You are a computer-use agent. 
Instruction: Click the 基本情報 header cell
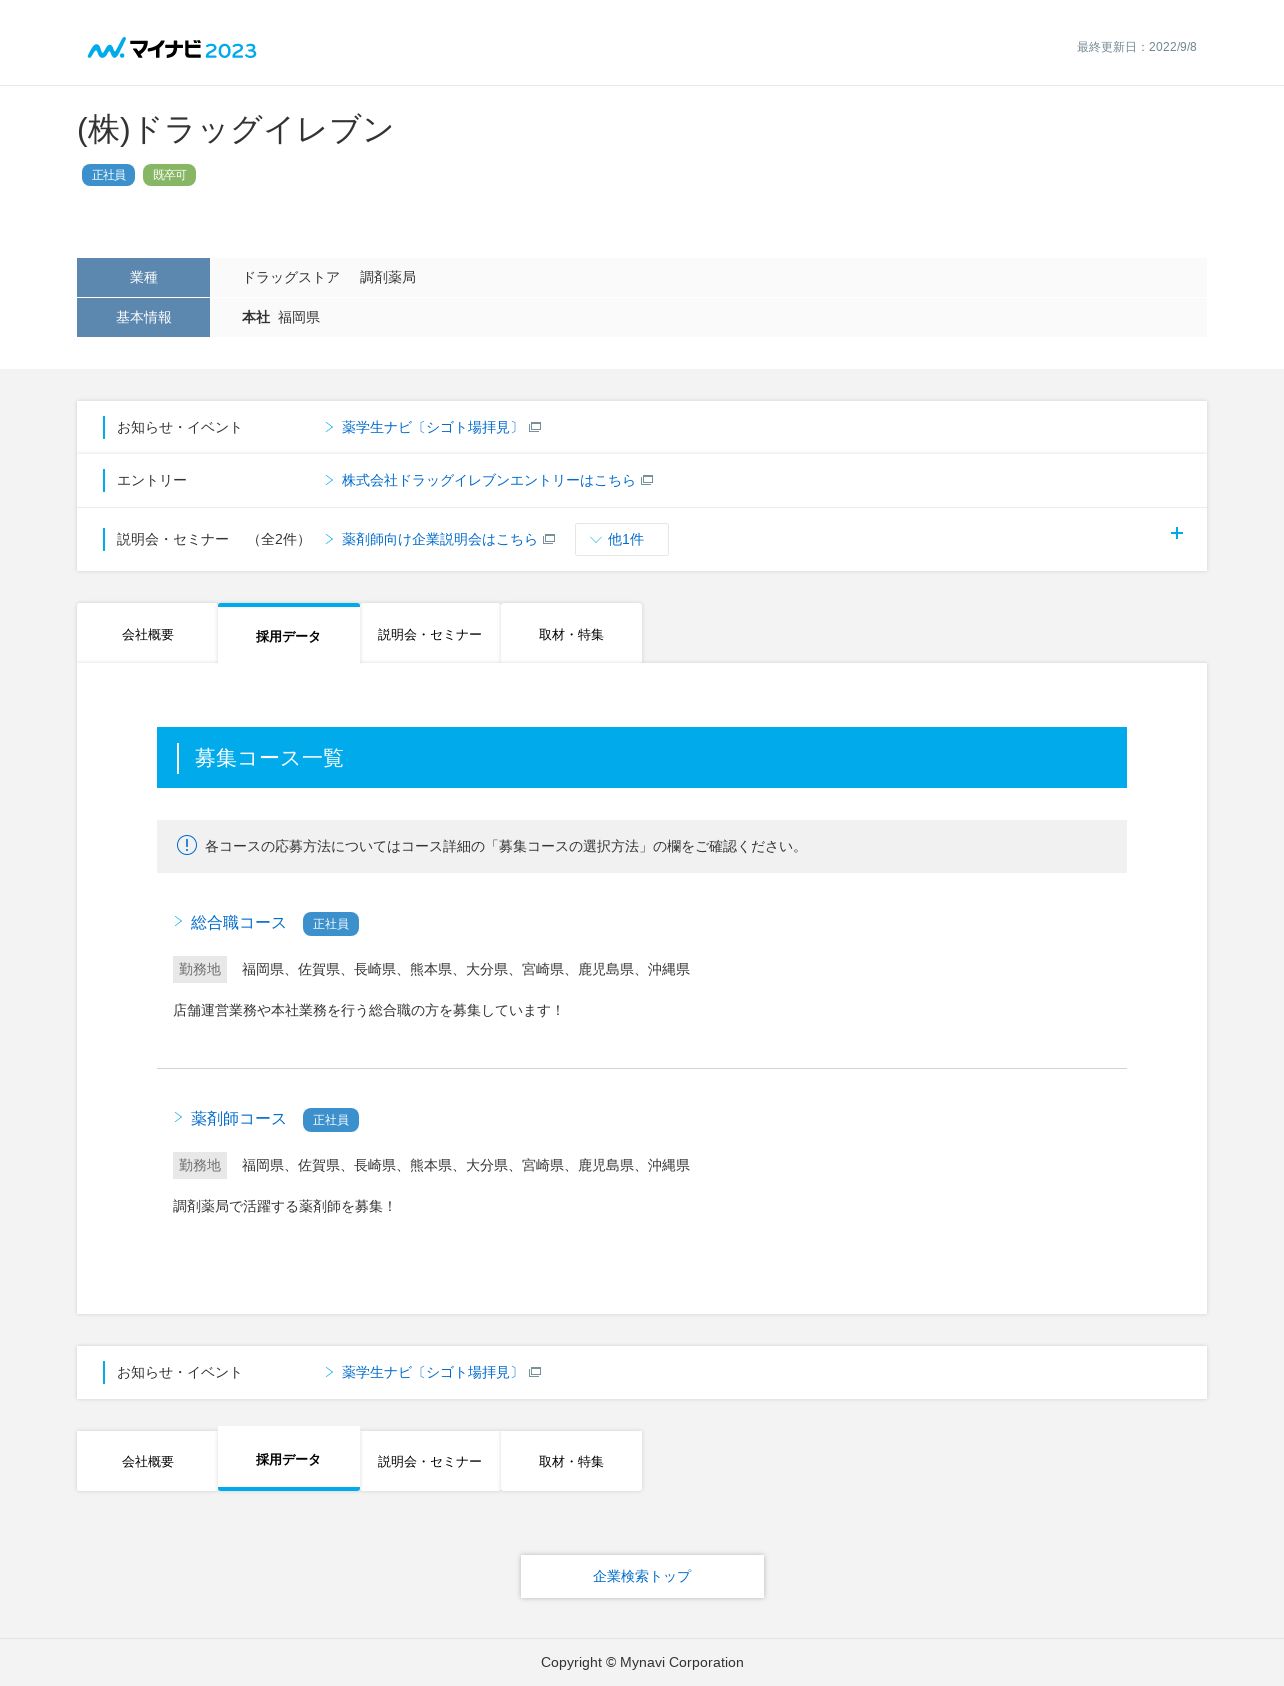tap(143, 317)
